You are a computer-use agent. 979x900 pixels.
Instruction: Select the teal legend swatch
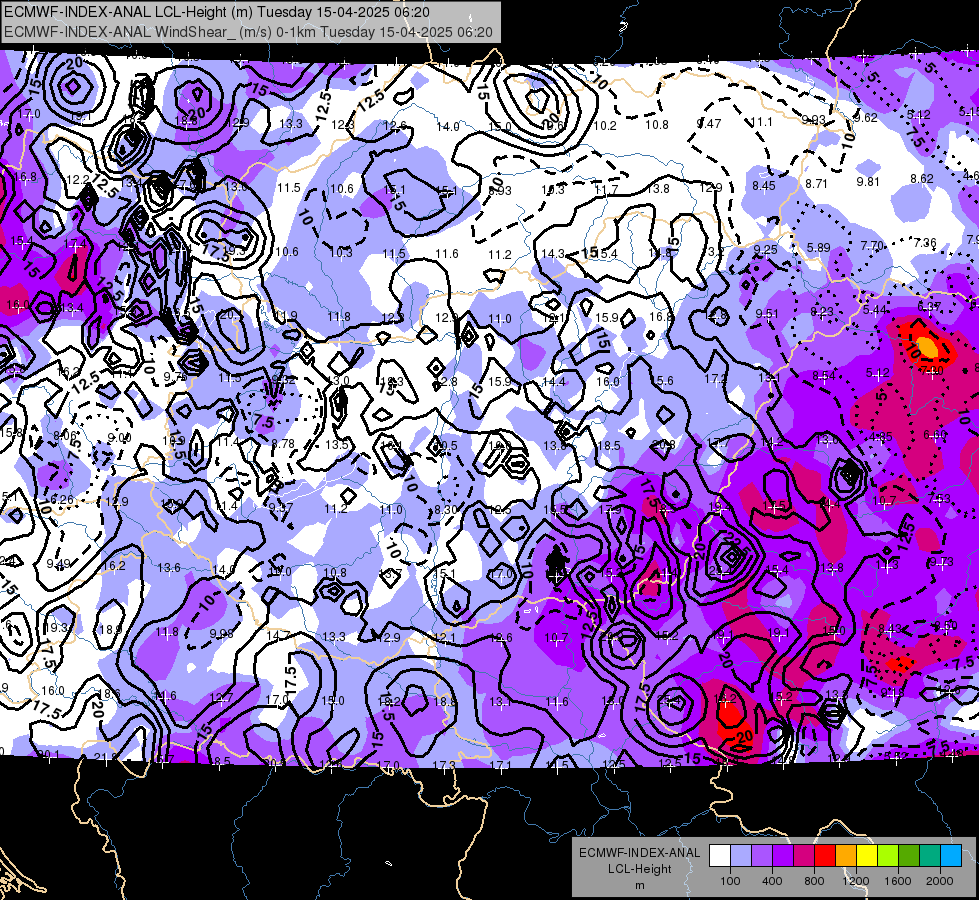coord(930,856)
